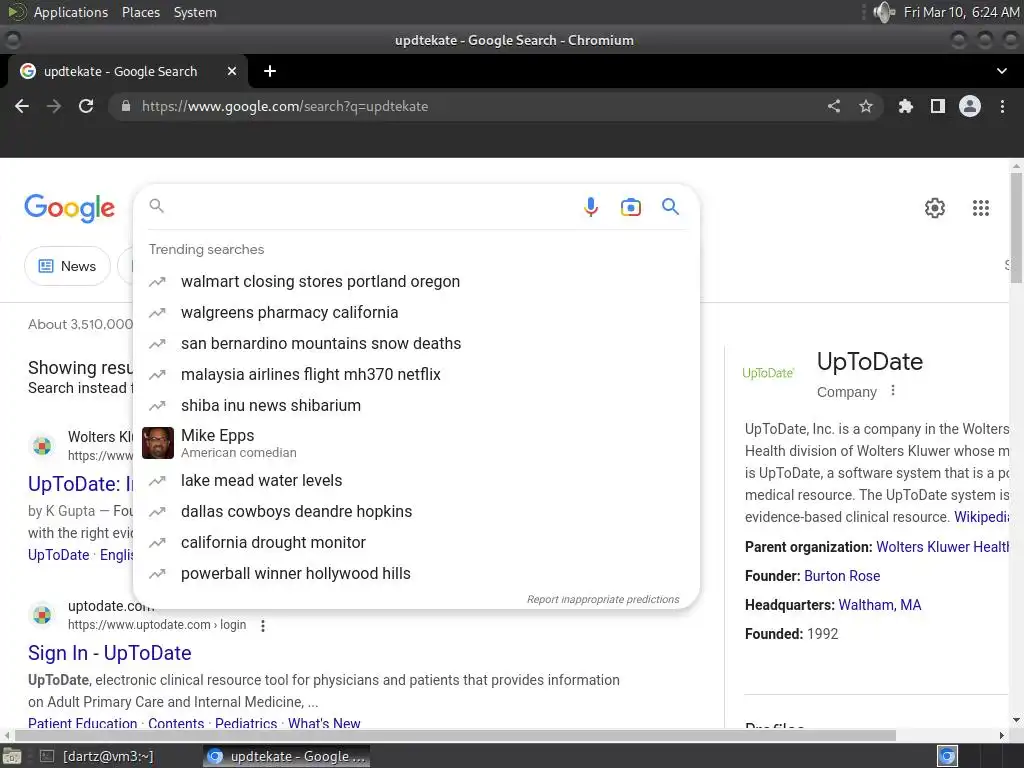Open a new browser tab

[x=270, y=71]
